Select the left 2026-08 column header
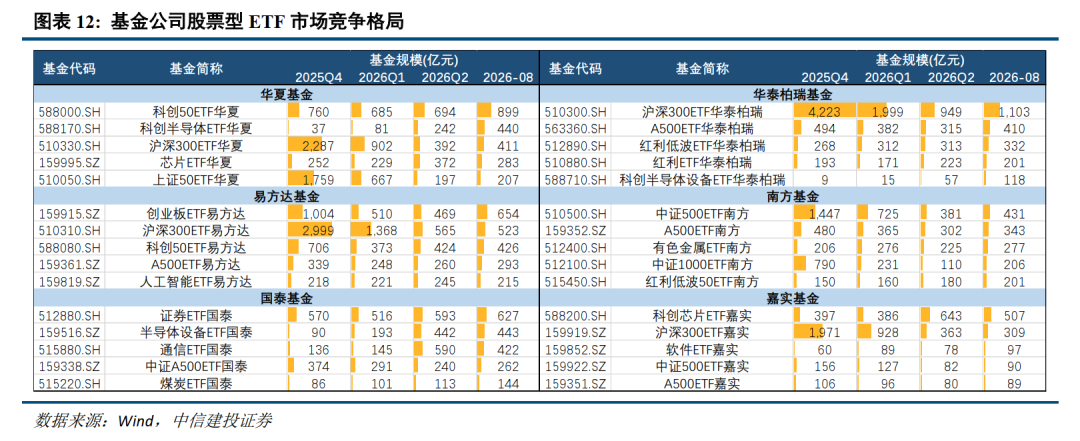1080x441 pixels. (508, 77)
